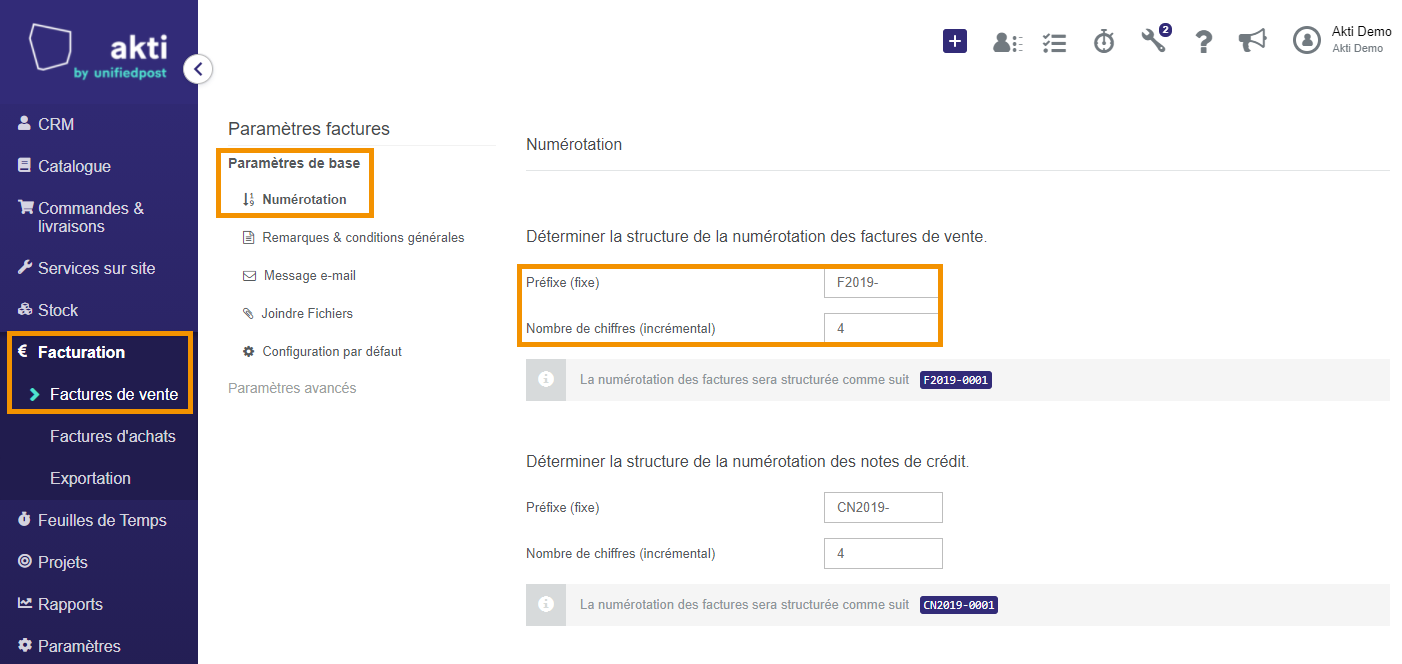The height and width of the screenshot is (664, 1402).
Task: Click the Catalogue book icon
Action: 25,165
